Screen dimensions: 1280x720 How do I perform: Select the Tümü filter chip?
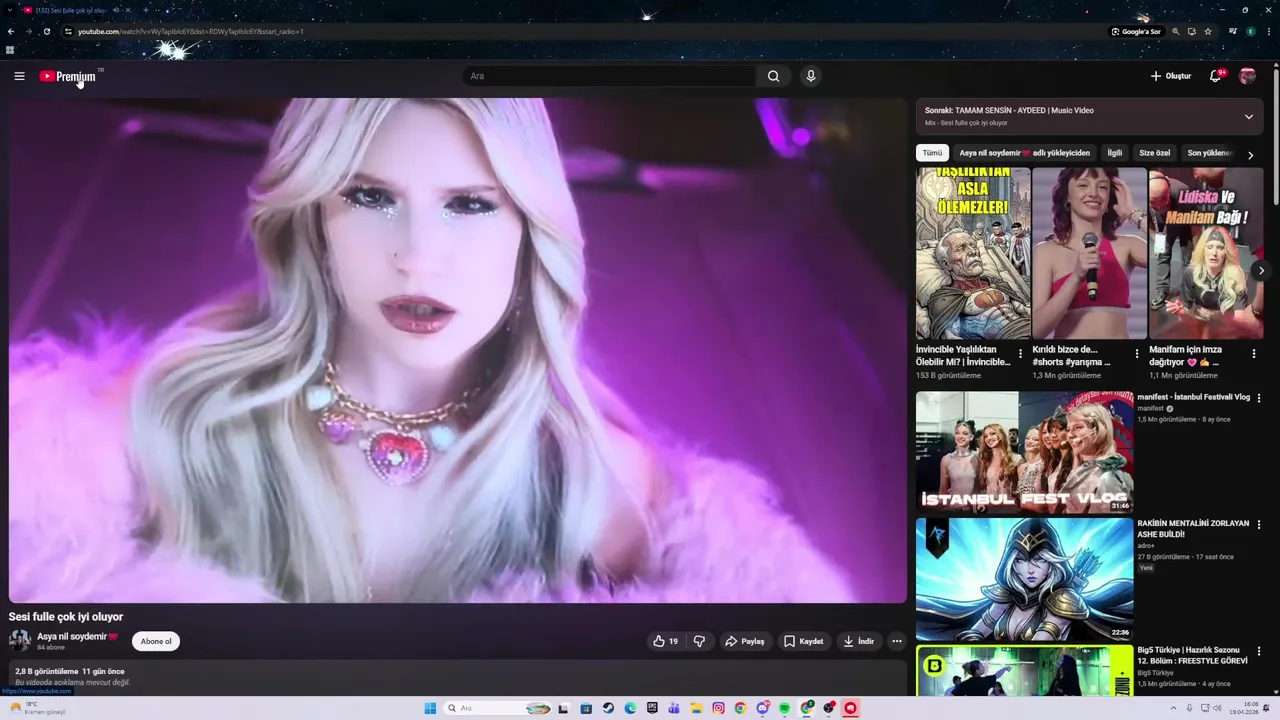coord(932,153)
